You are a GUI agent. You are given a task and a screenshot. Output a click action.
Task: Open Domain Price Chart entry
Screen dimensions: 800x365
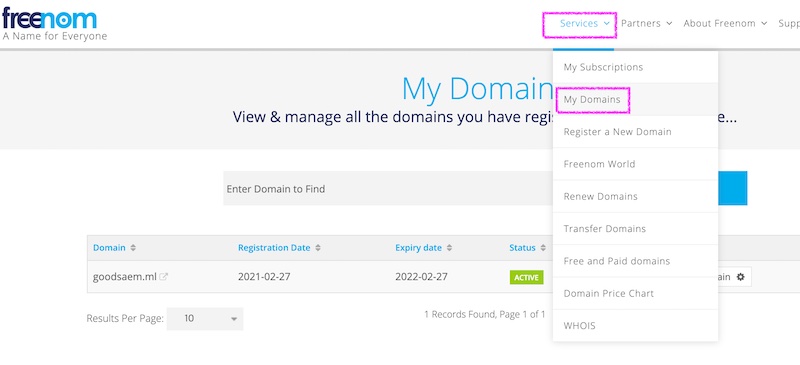635,294
